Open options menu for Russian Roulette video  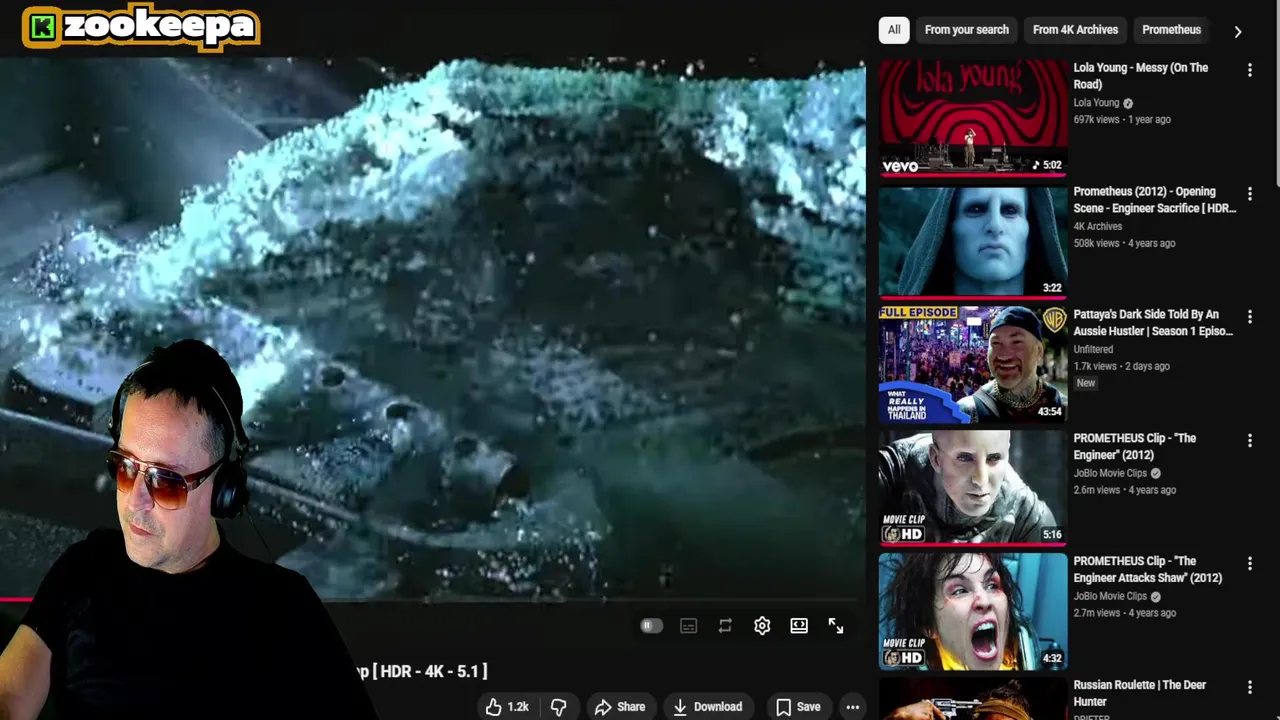tap(1249, 688)
